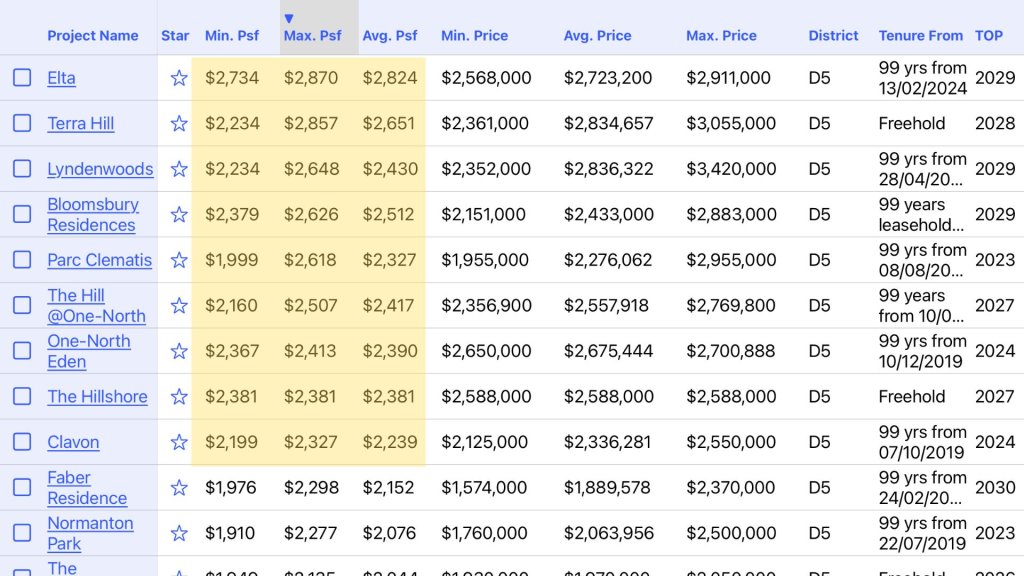Open the Normanton Park project link
This screenshot has height=576, width=1024.
(90, 533)
